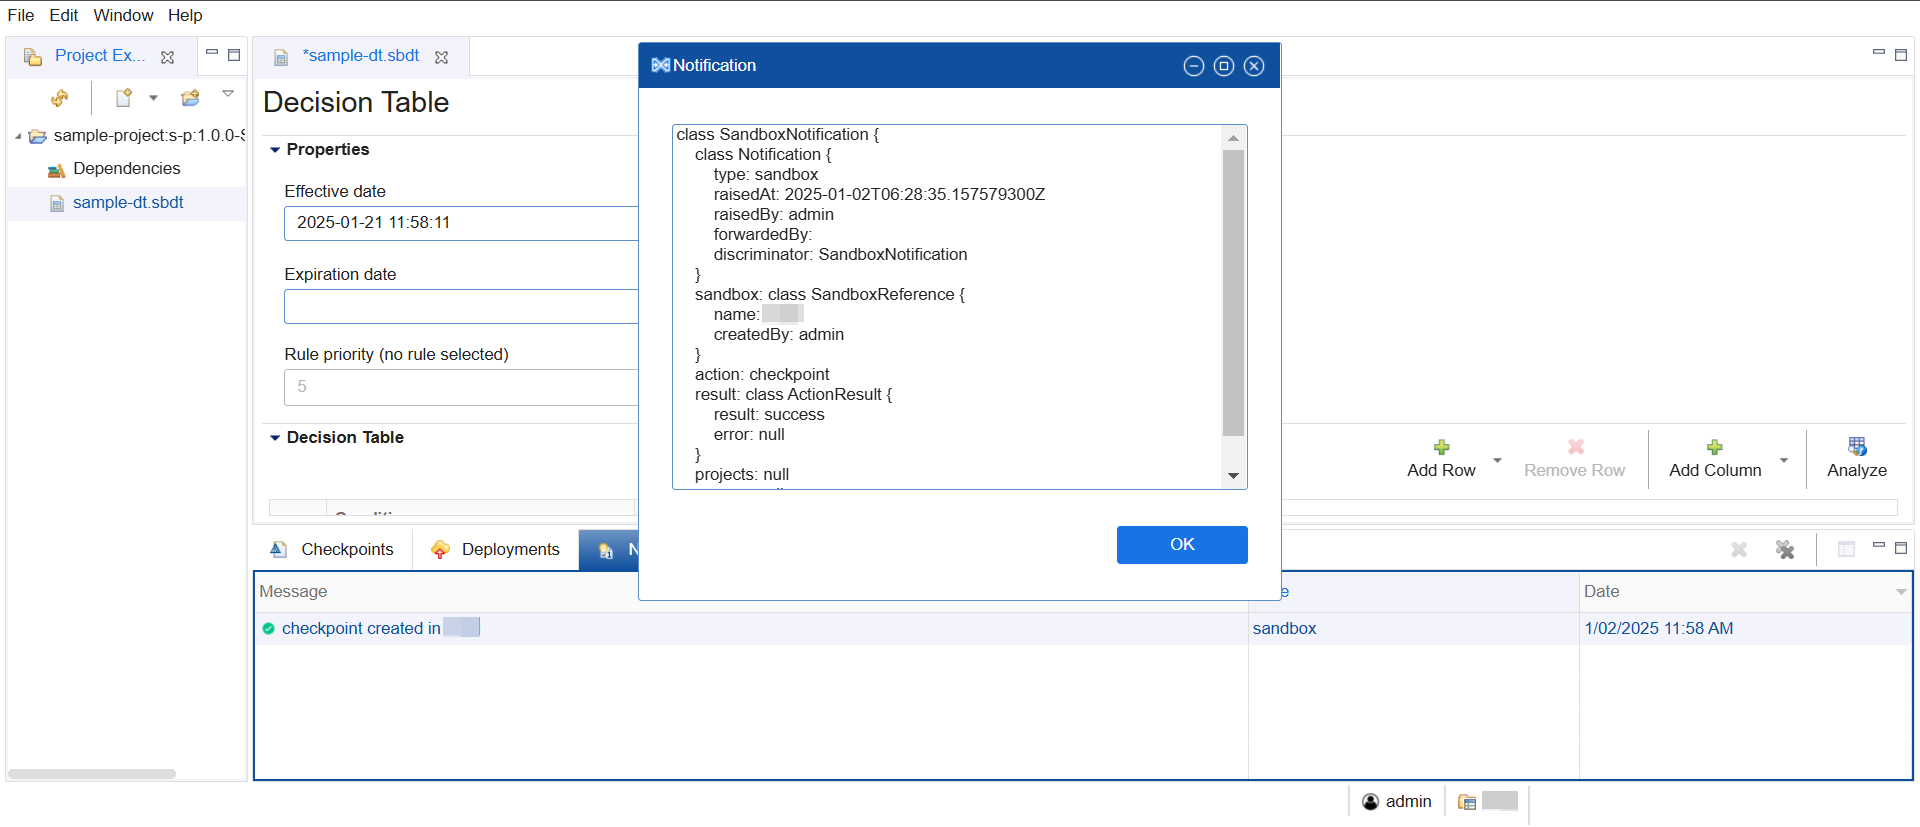This screenshot has width=1920, height=827.
Task: Click the new file icon in Project Explorer
Action: tap(124, 98)
